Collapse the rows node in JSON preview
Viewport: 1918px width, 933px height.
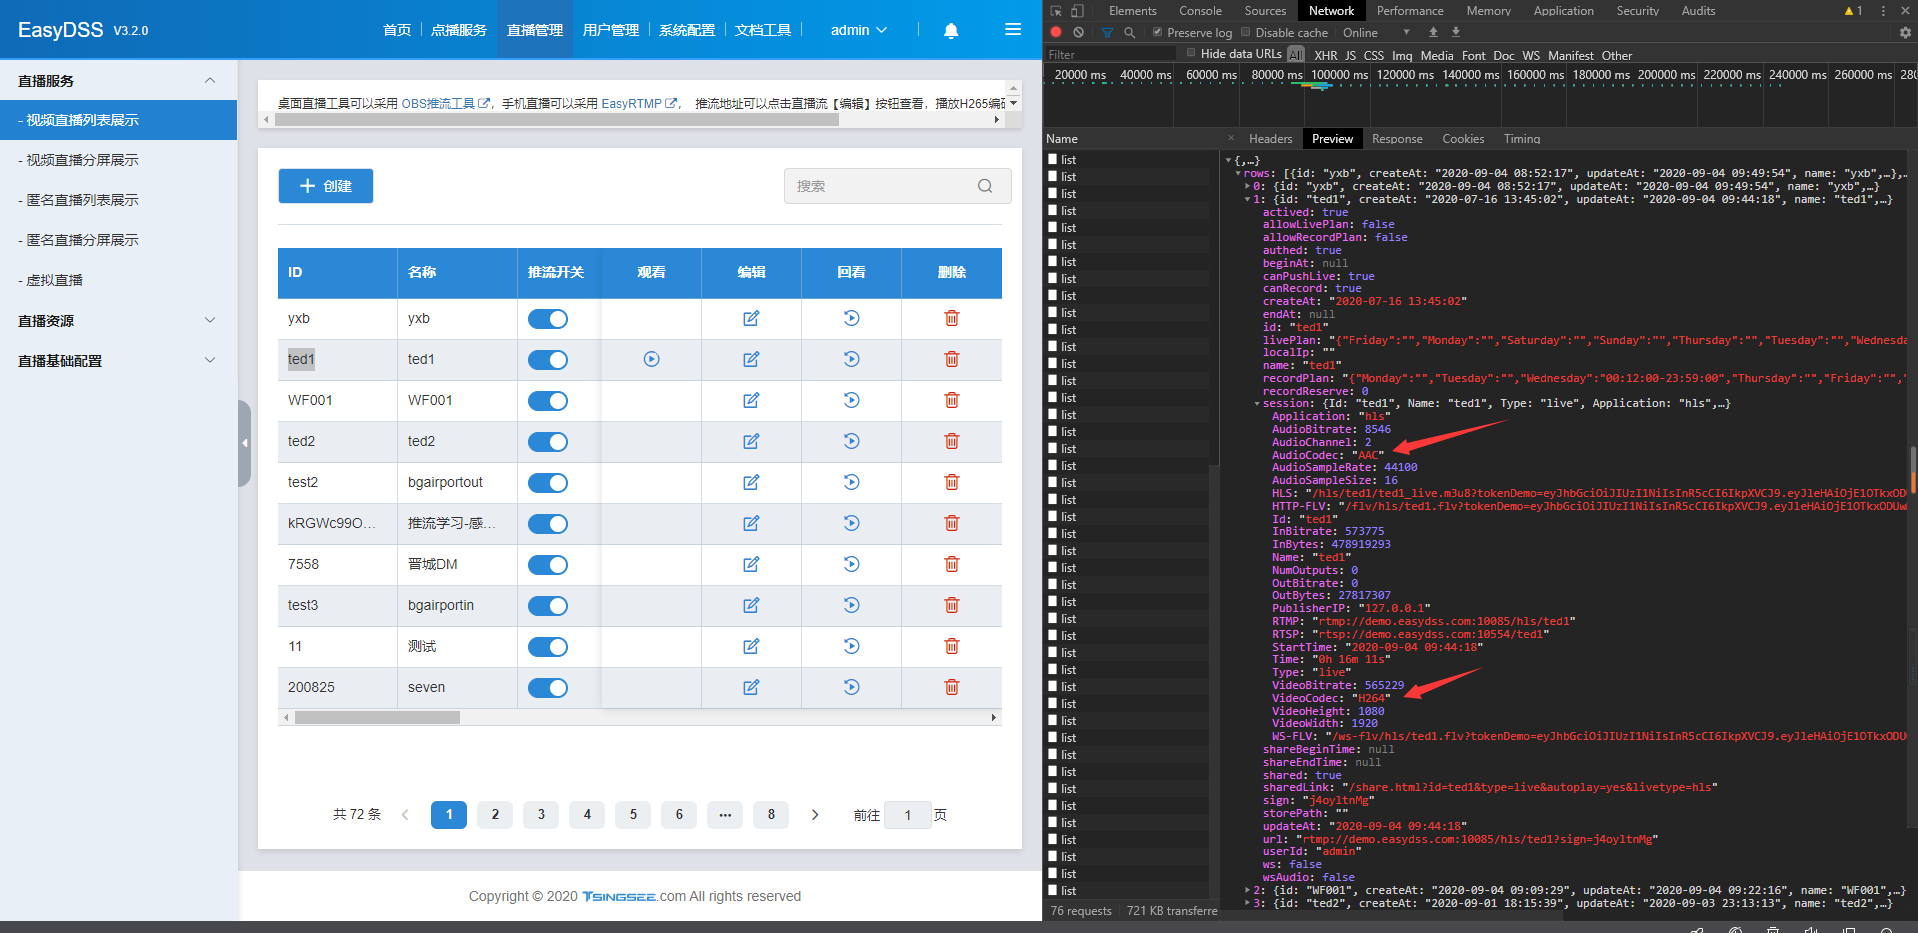point(1238,173)
